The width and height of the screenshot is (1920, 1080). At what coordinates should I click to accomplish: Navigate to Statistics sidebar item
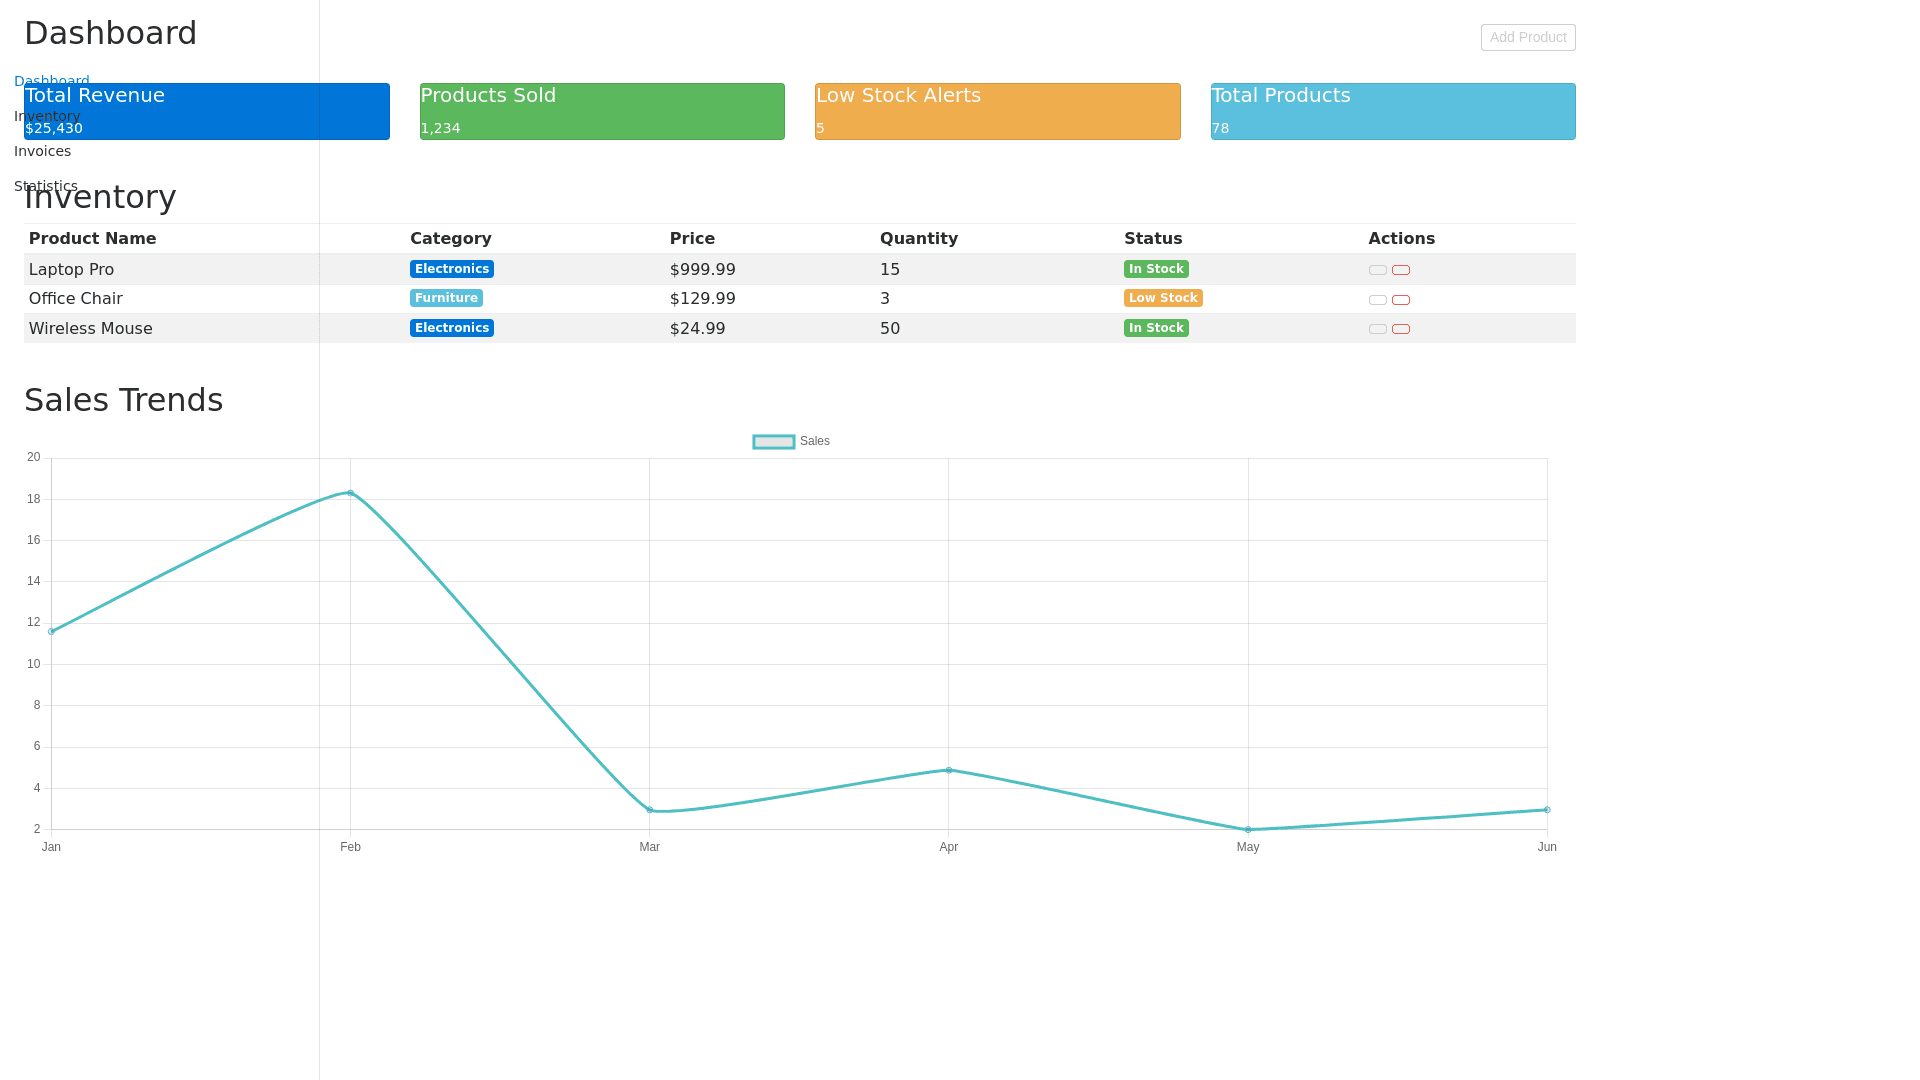pos(46,186)
